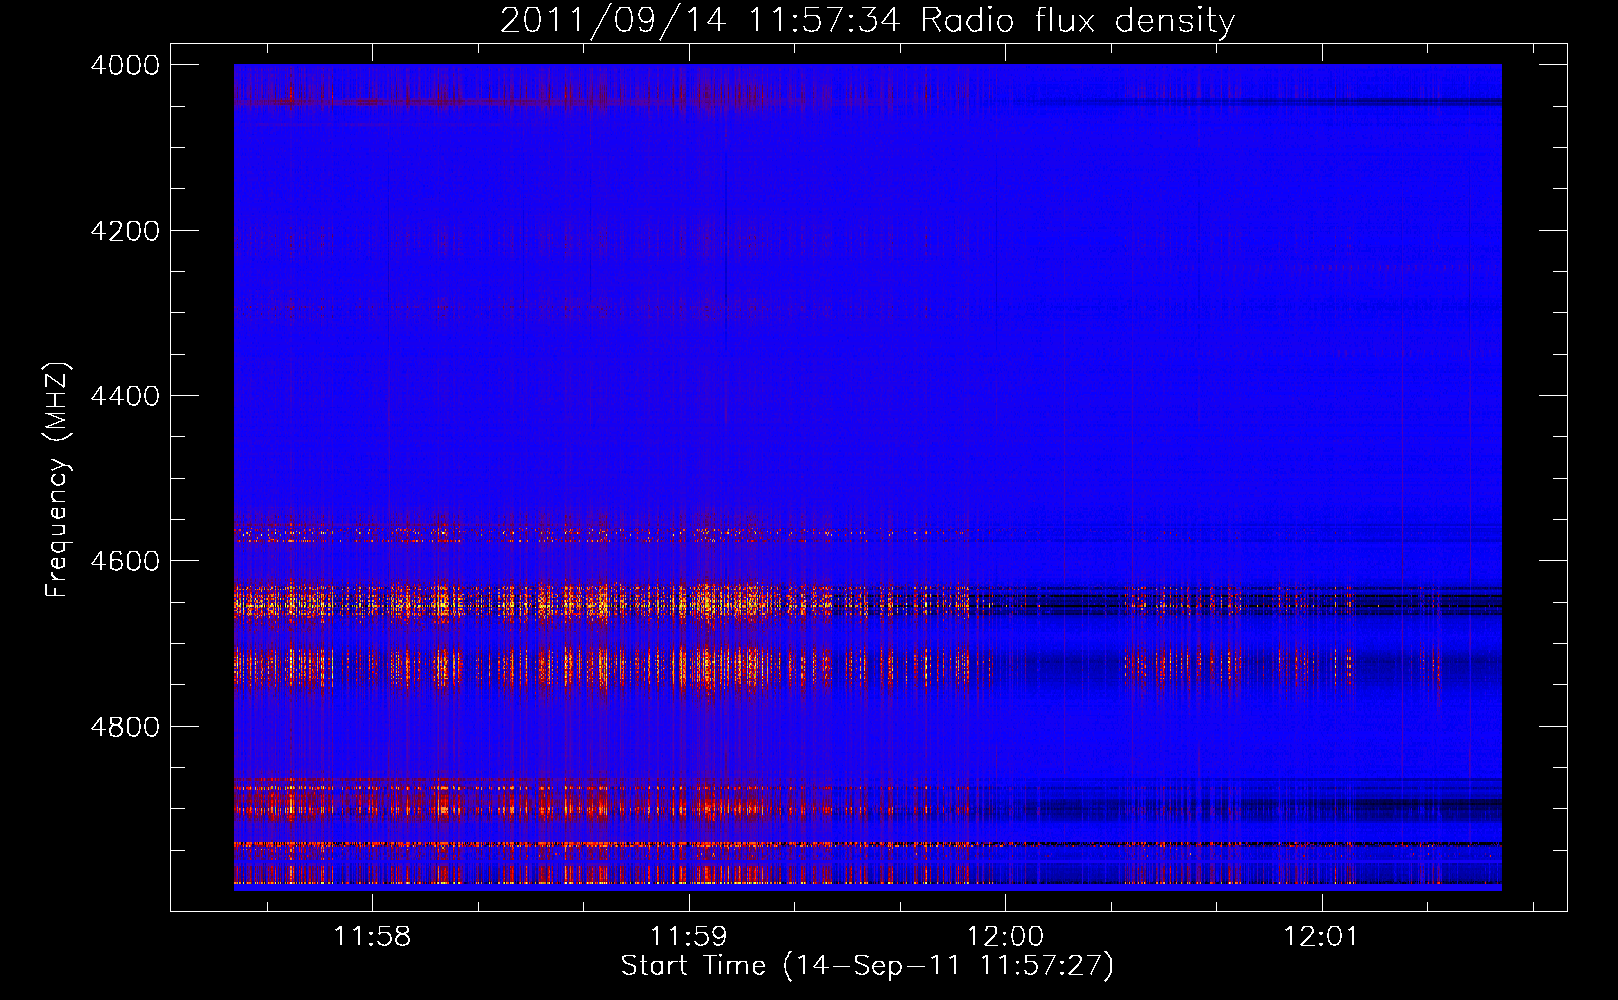The image size is (1618, 1000).
Task: Click the 4600 frequency tick label
Action: [125, 561]
